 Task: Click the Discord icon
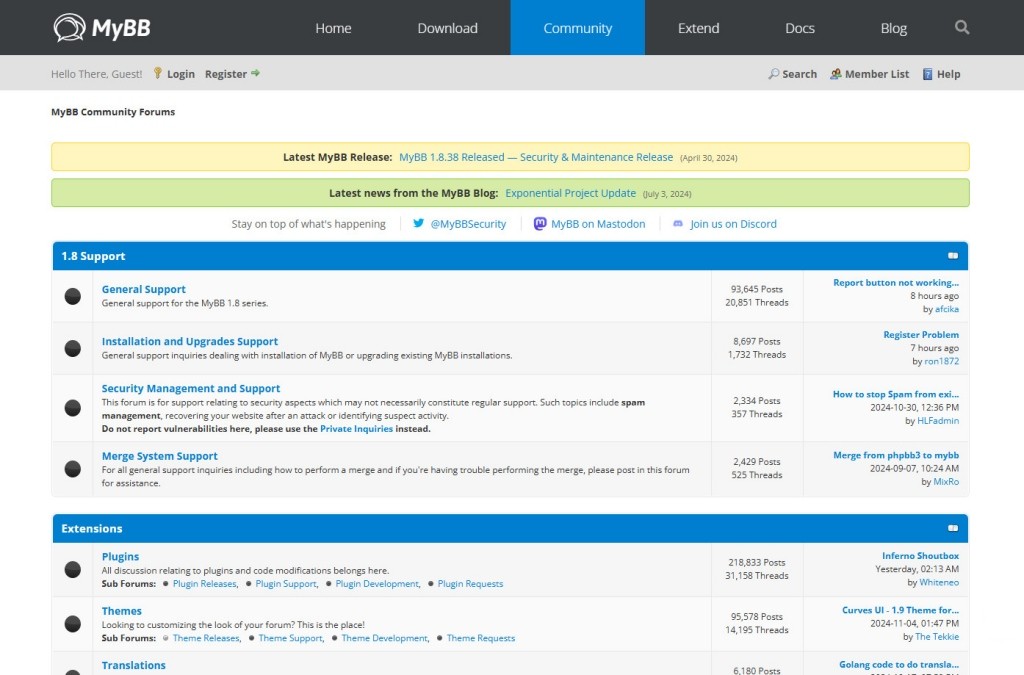(678, 223)
